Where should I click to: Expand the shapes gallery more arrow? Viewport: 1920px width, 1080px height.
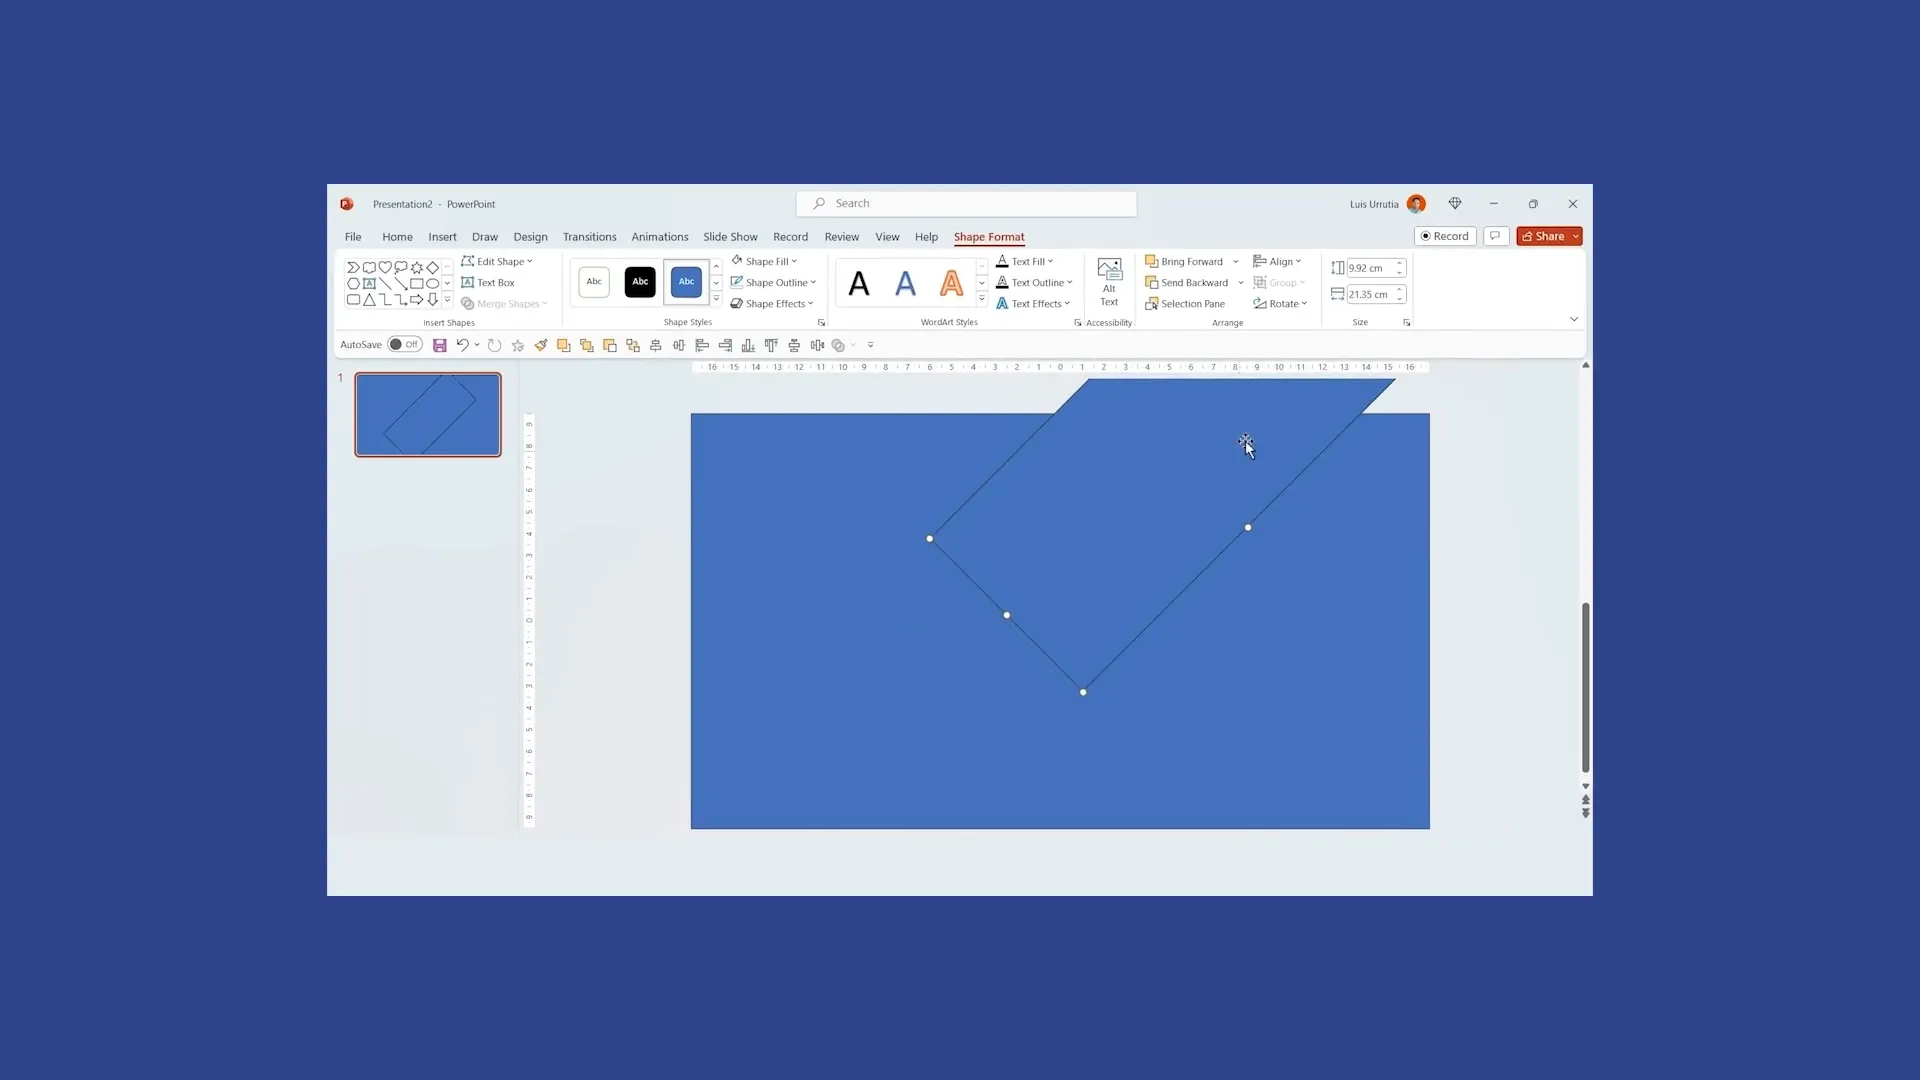coord(447,300)
